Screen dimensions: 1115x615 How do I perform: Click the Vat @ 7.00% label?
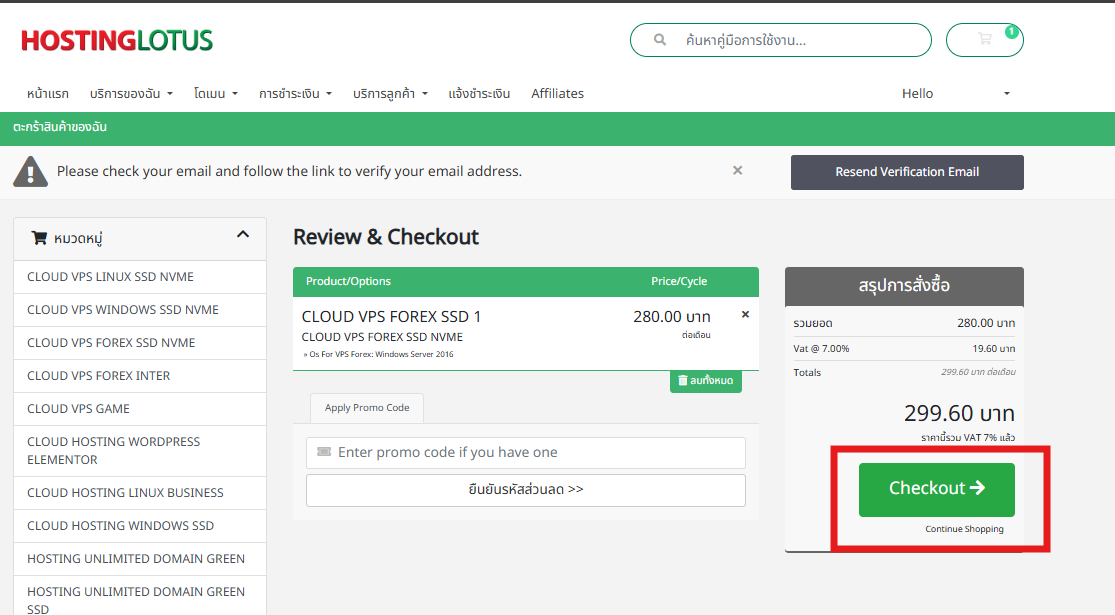(821, 348)
